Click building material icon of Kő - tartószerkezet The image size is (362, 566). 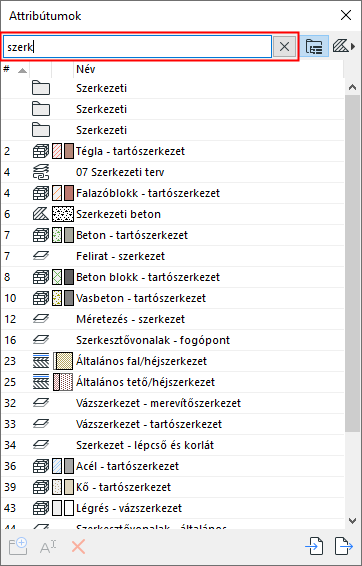(x=40, y=487)
